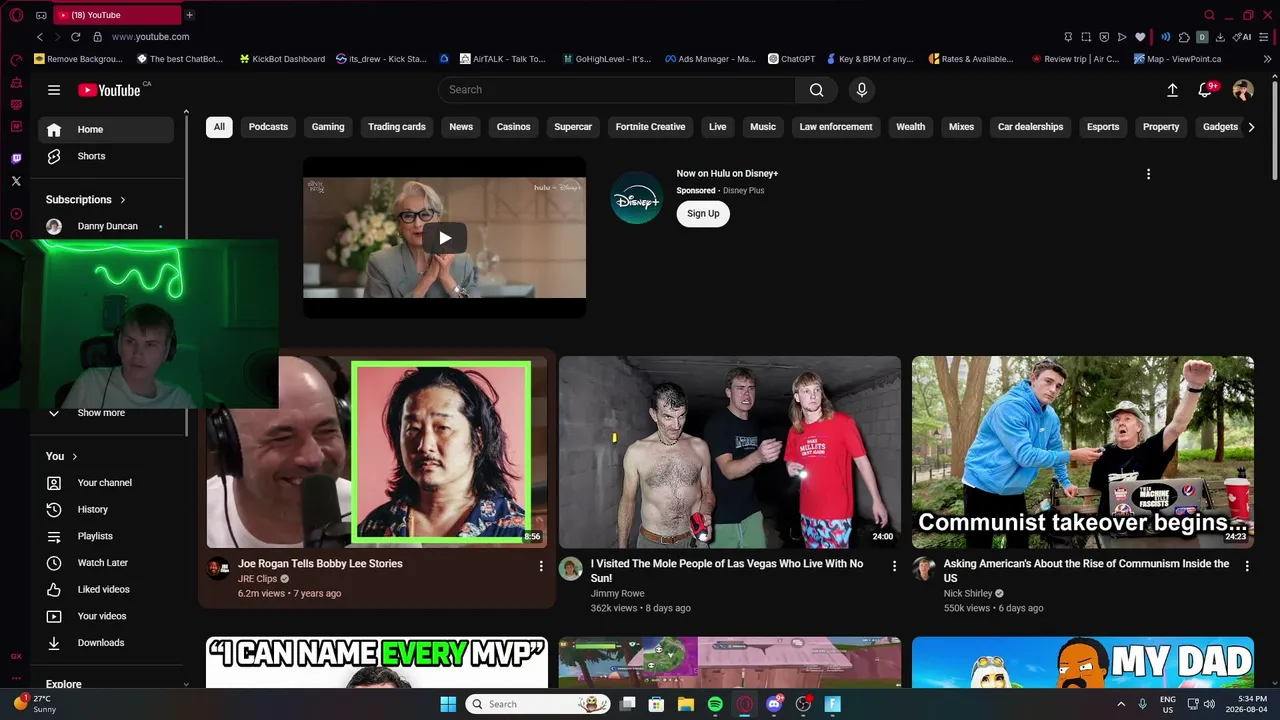Open the Communist takeover video thumbnail
Image resolution: width=1280 pixels, height=720 pixels.
[1083, 452]
